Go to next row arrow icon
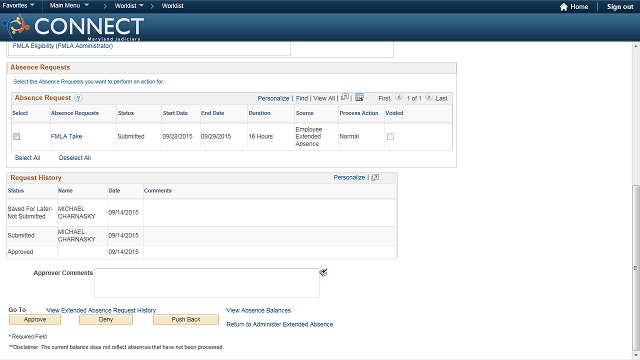 [x=429, y=98]
